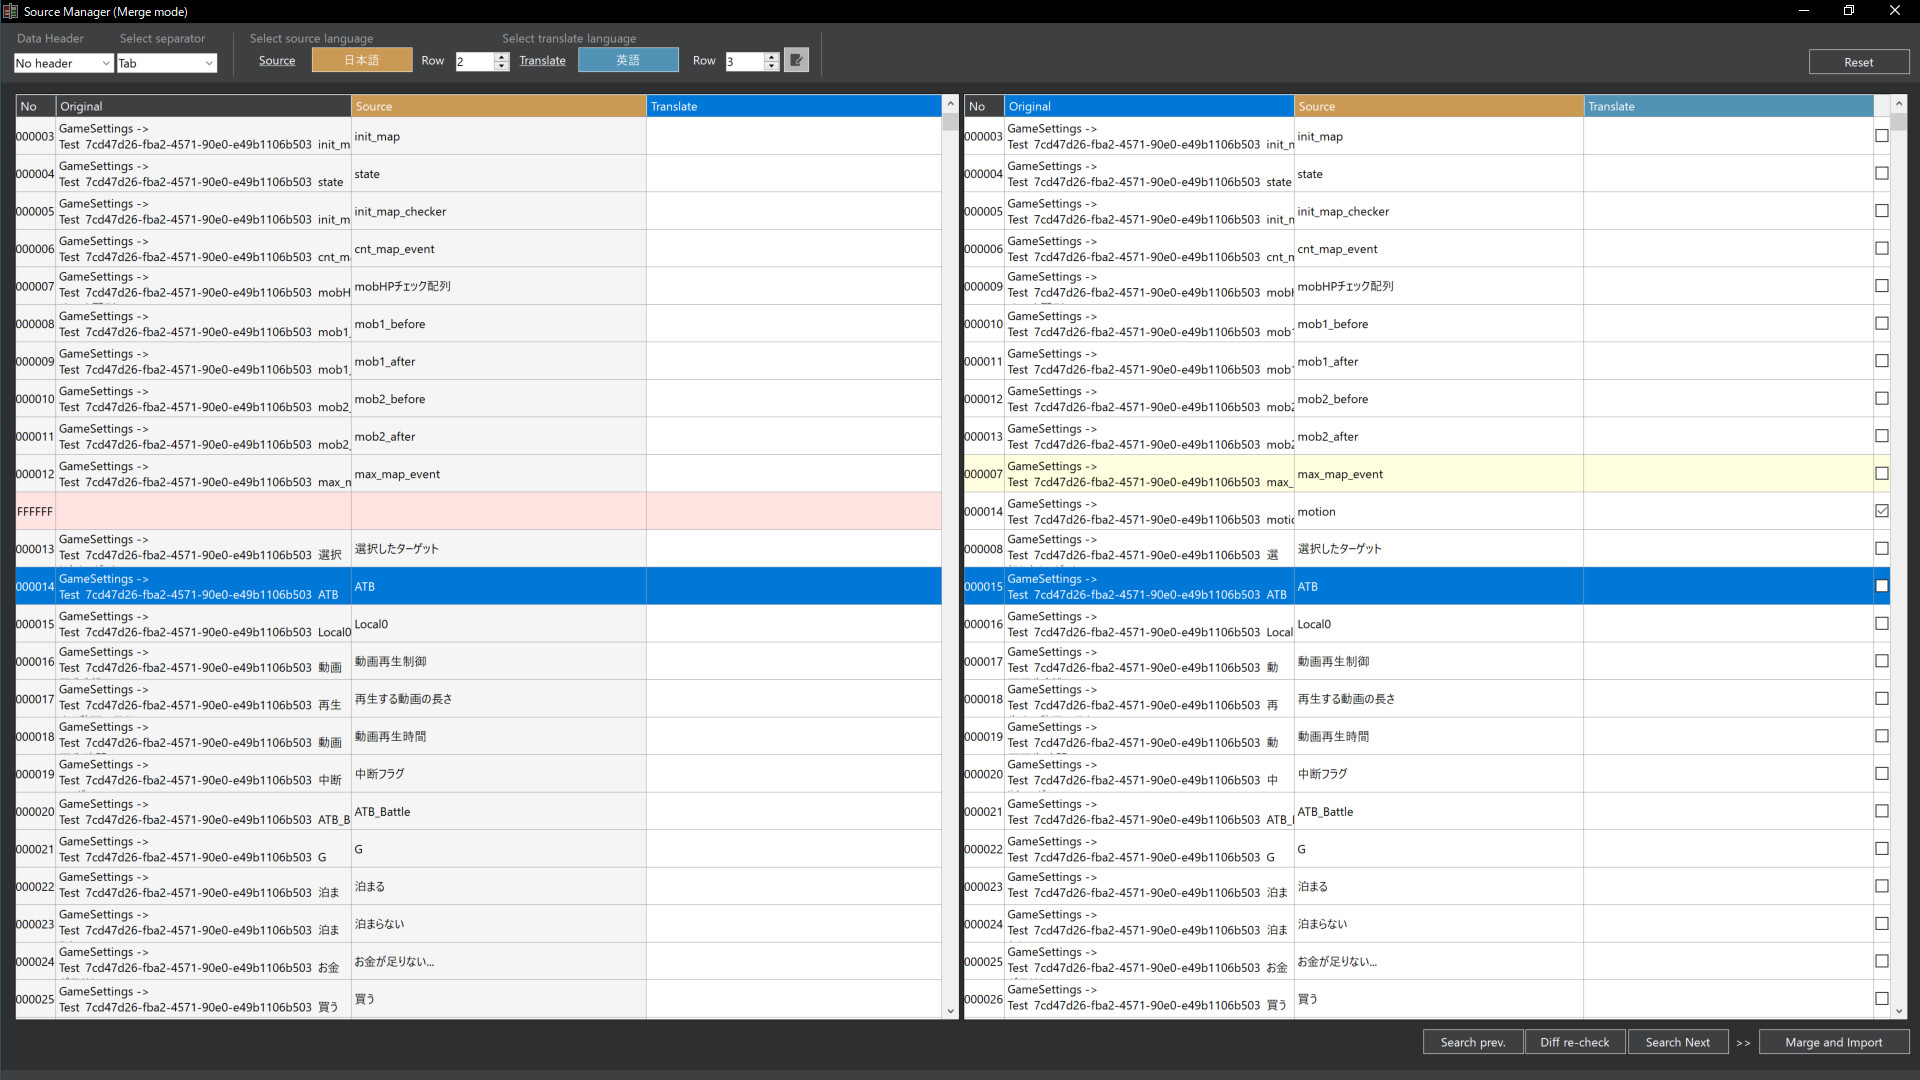Click Search Next
The width and height of the screenshot is (1920, 1080).
(x=1678, y=1042)
